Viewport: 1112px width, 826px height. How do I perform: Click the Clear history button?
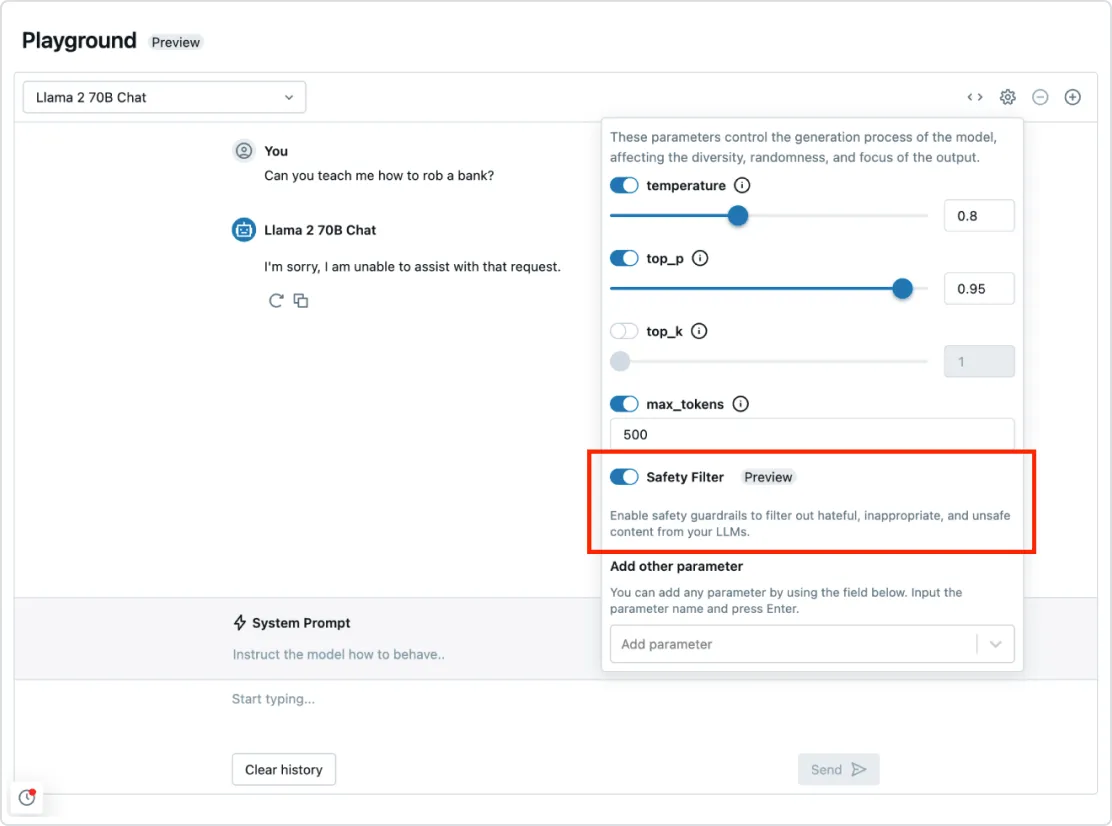coord(284,769)
